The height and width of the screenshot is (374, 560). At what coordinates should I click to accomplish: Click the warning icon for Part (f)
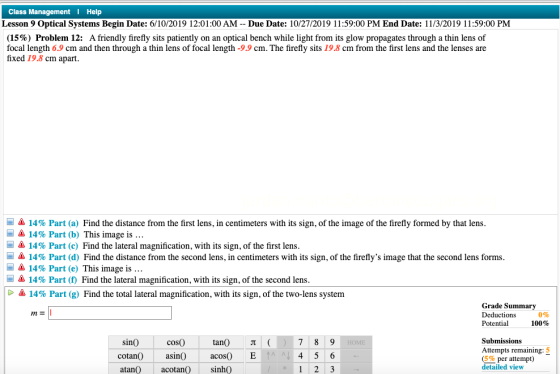(21, 279)
